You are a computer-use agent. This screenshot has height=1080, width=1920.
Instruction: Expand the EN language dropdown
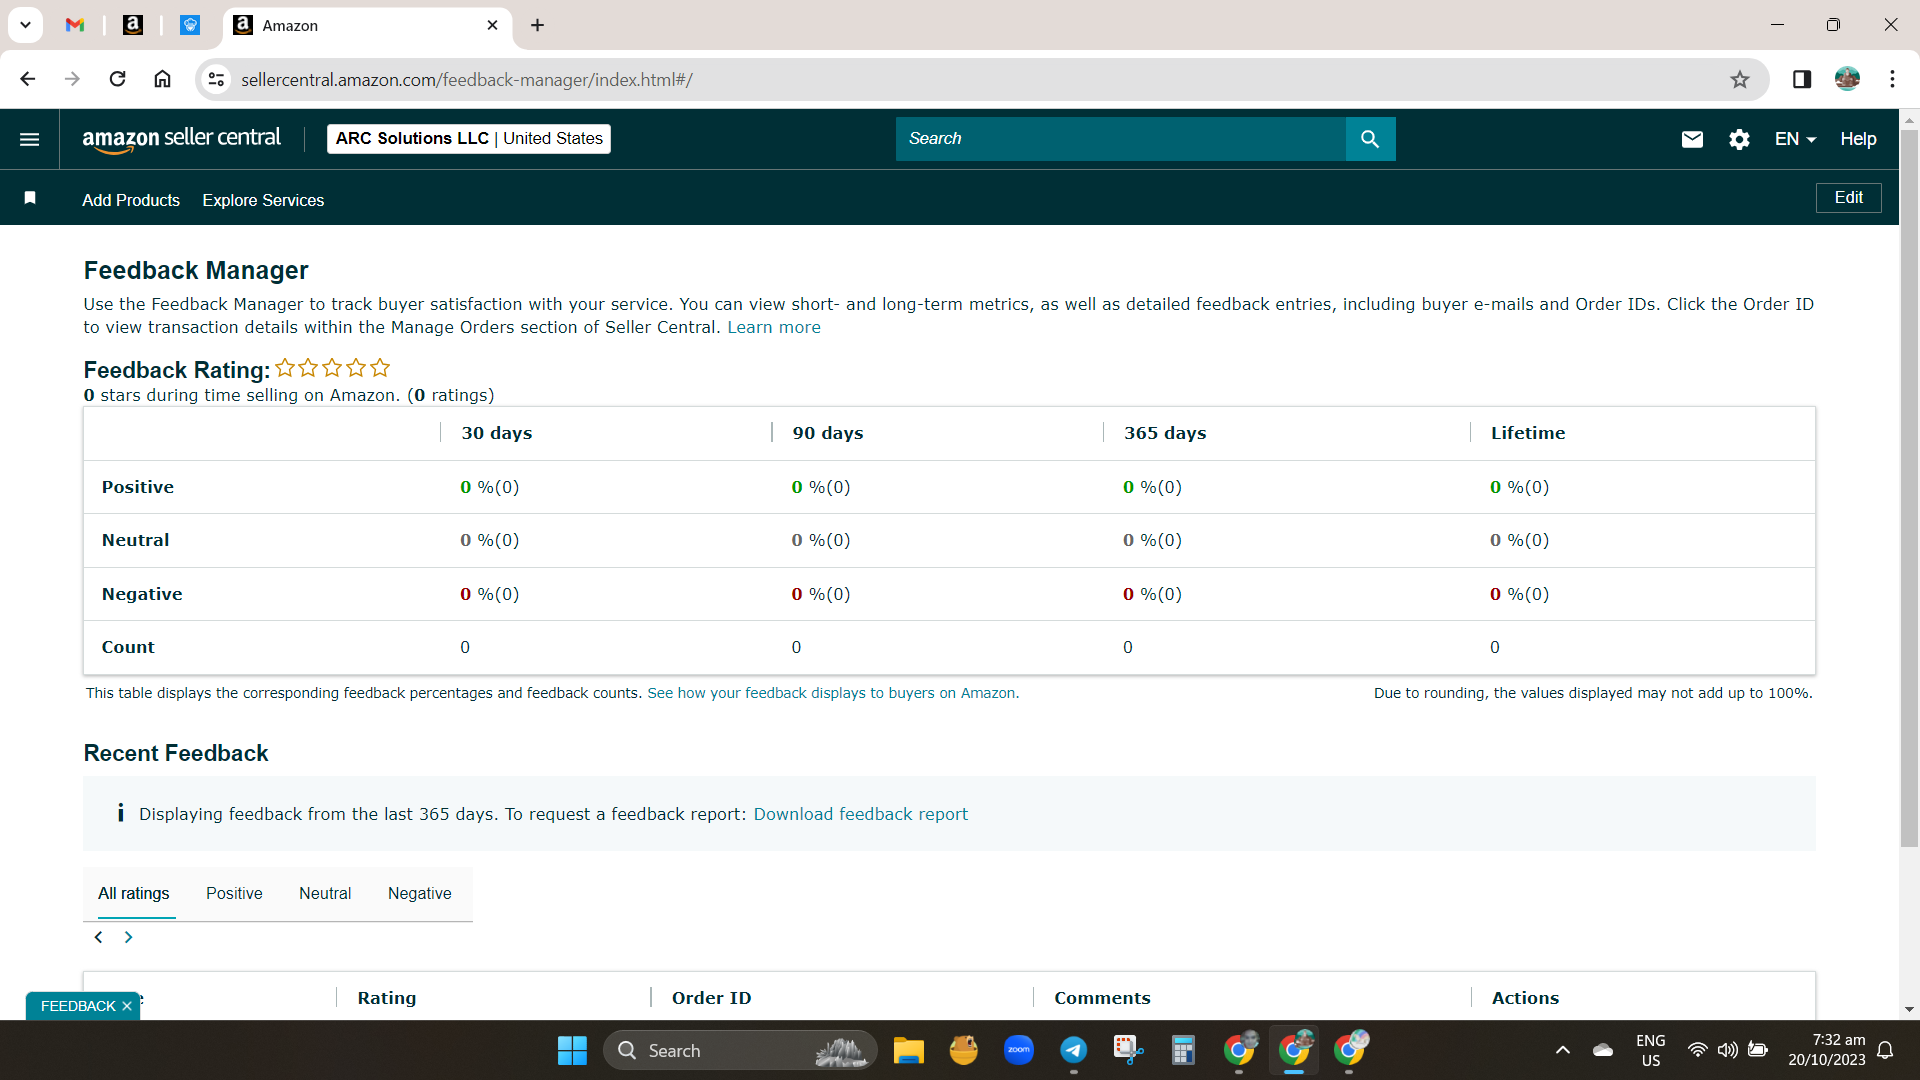[1795, 139]
